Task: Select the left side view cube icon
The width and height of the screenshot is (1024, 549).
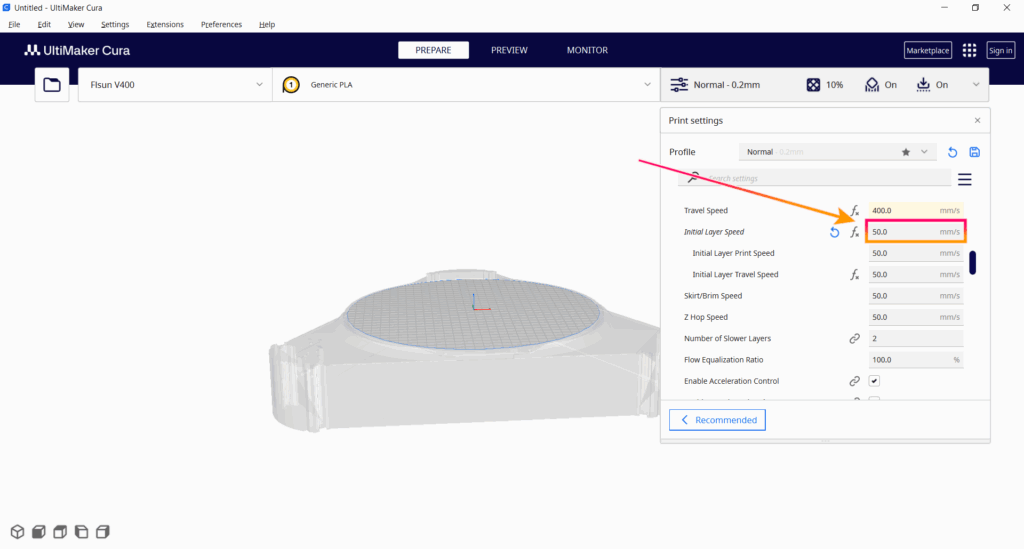Action: [x=82, y=532]
